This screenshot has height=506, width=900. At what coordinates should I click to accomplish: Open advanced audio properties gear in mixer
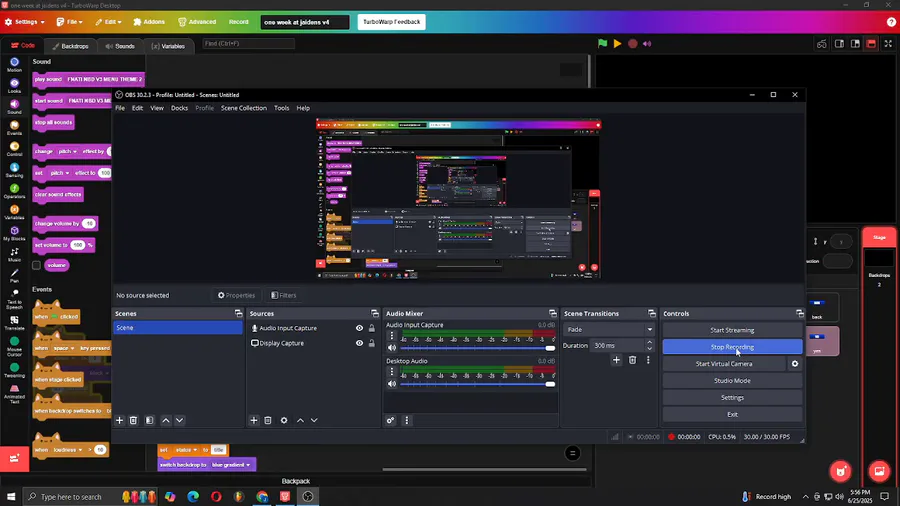[x=390, y=421]
